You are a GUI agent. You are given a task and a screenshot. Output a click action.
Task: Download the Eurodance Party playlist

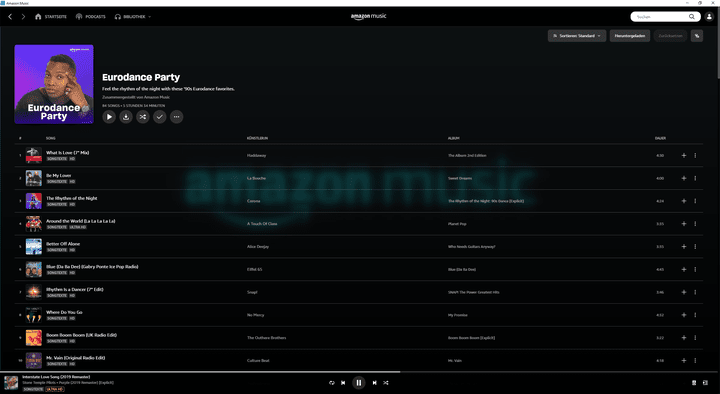[x=126, y=117]
